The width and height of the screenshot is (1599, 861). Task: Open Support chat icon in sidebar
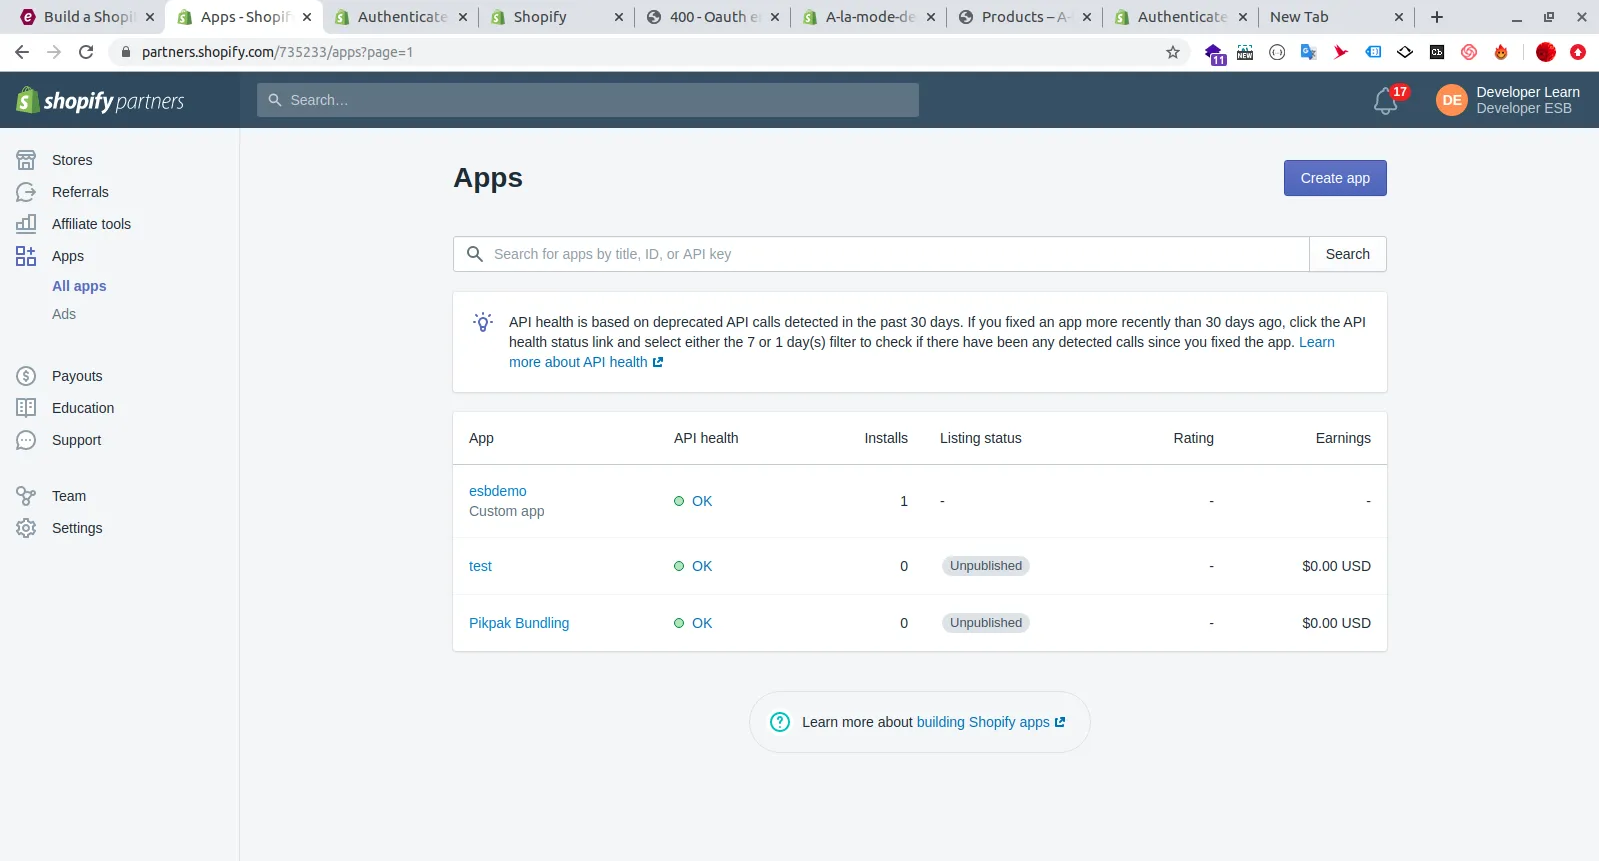(26, 440)
